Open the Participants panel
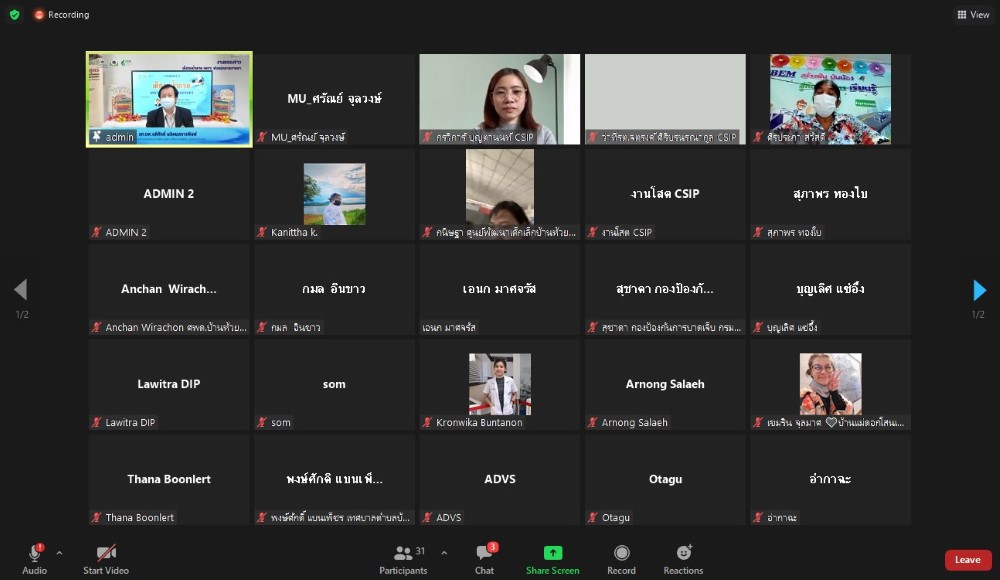The height and width of the screenshot is (580, 1000). [403, 554]
